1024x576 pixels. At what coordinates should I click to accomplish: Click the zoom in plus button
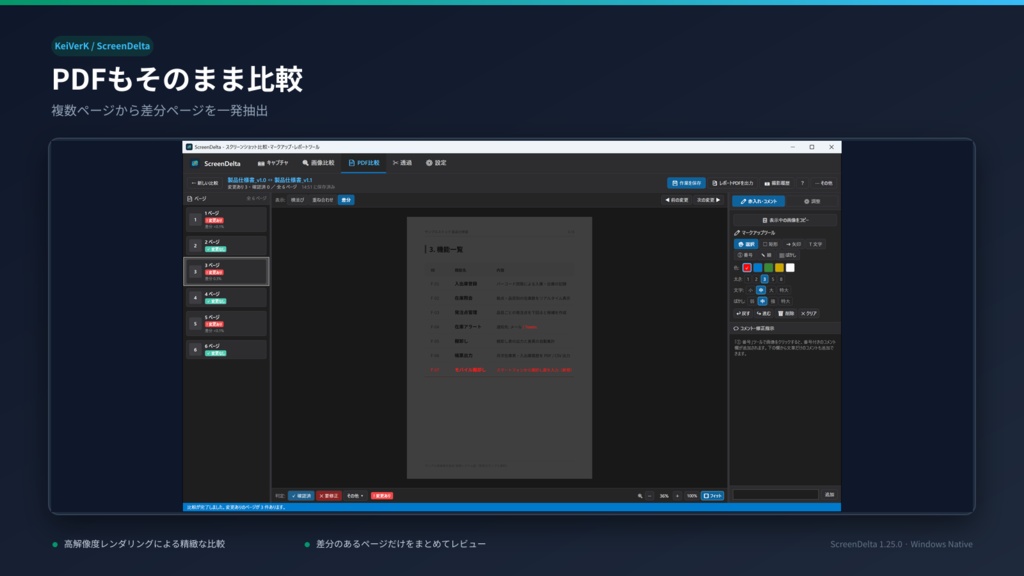[677, 496]
